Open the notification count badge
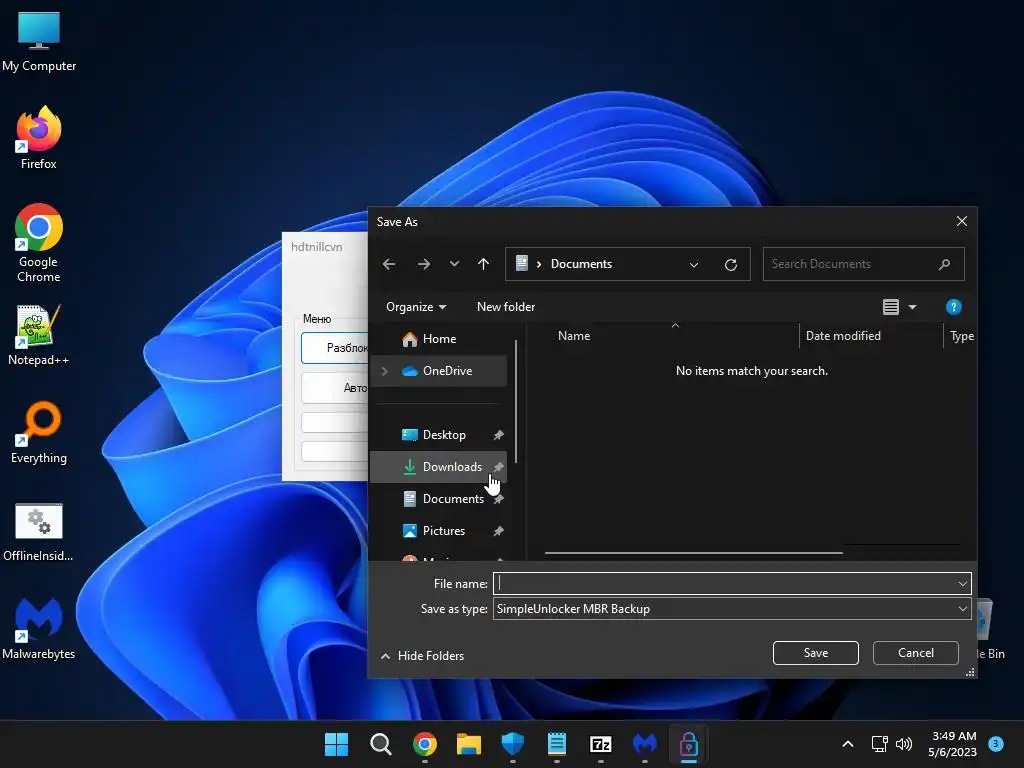The height and width of the screenshot is (768, 1024). [x=996, y=744]
